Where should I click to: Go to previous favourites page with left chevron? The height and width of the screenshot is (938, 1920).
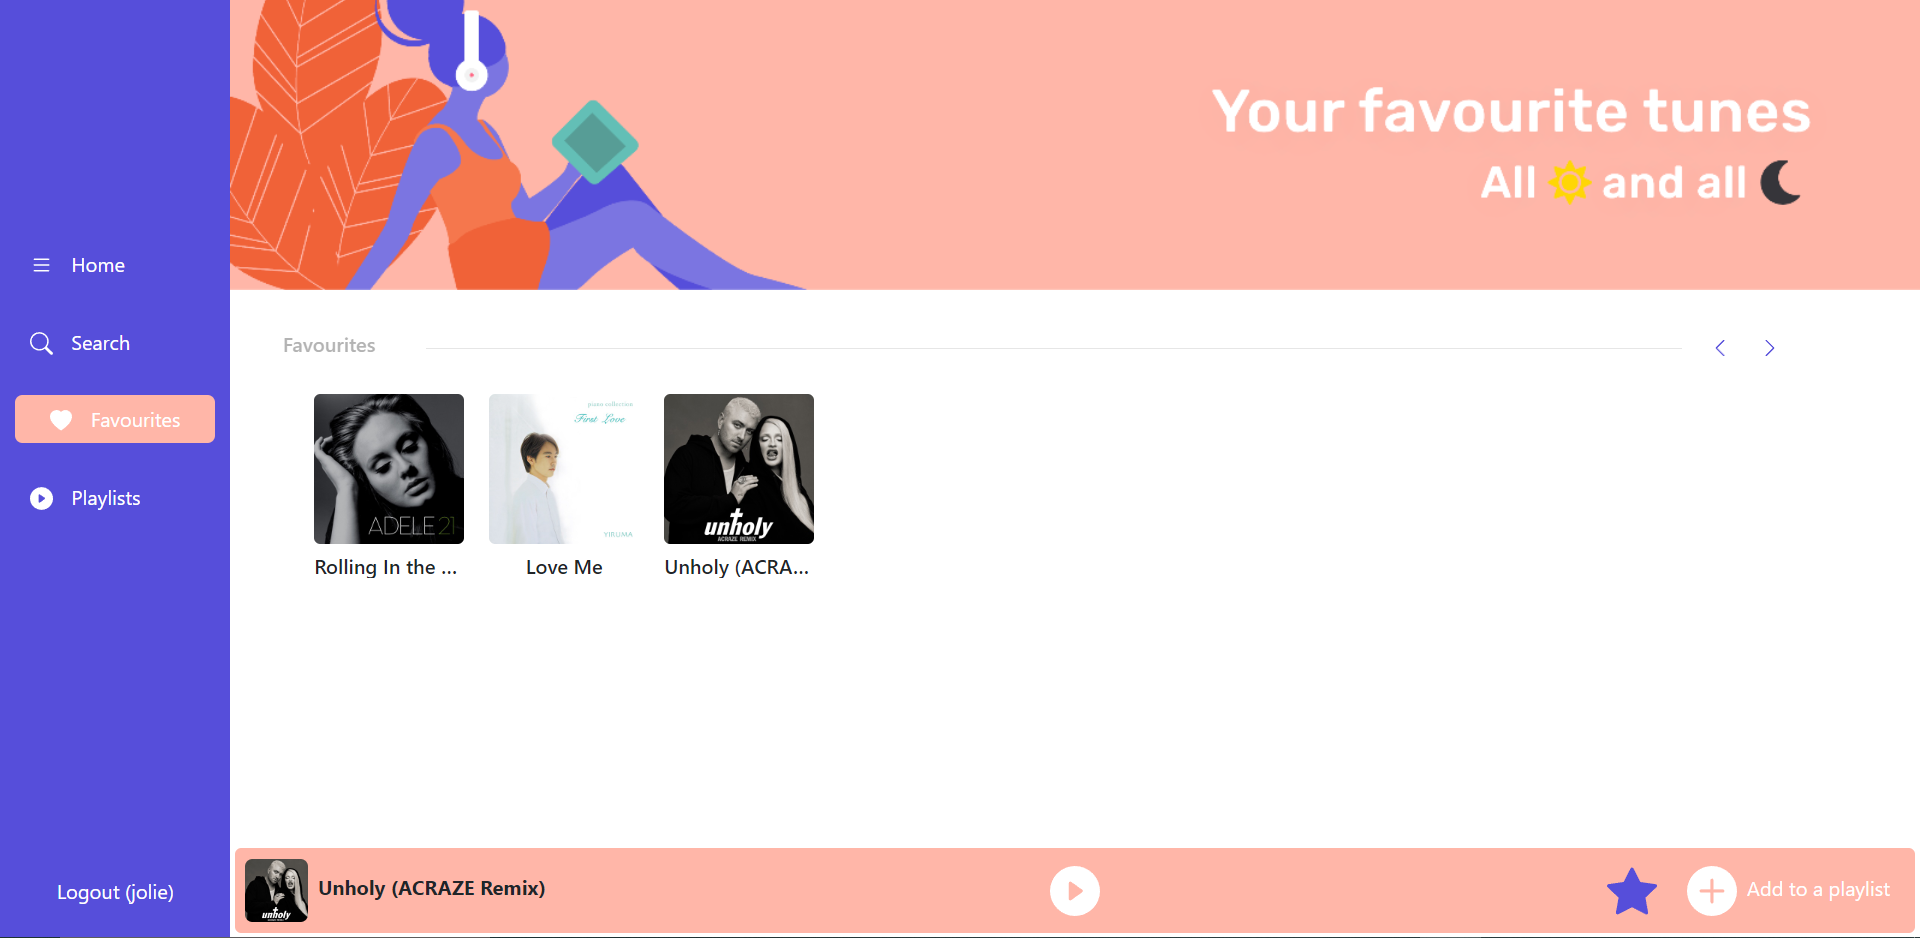tap(1720, 348)
